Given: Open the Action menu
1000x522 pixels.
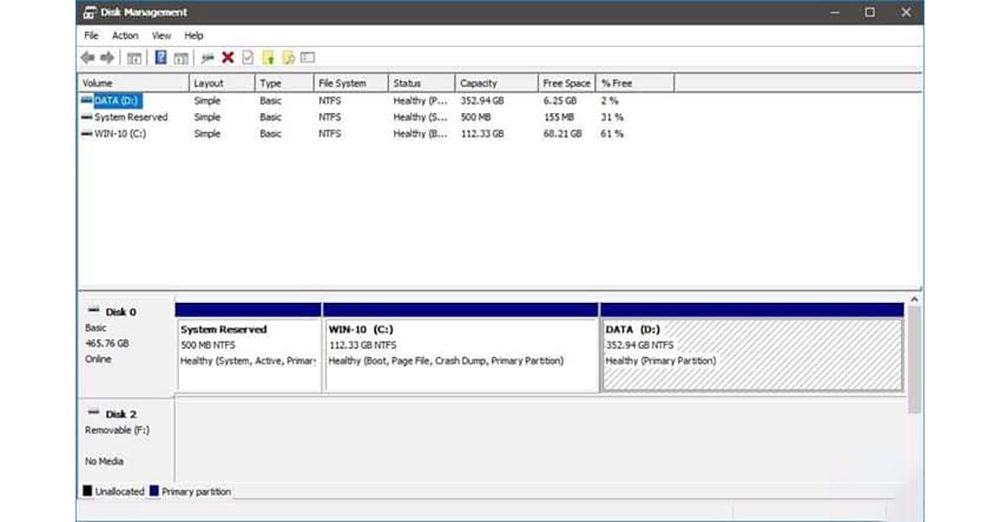Looking at the screenshot, I should (125, 36).
